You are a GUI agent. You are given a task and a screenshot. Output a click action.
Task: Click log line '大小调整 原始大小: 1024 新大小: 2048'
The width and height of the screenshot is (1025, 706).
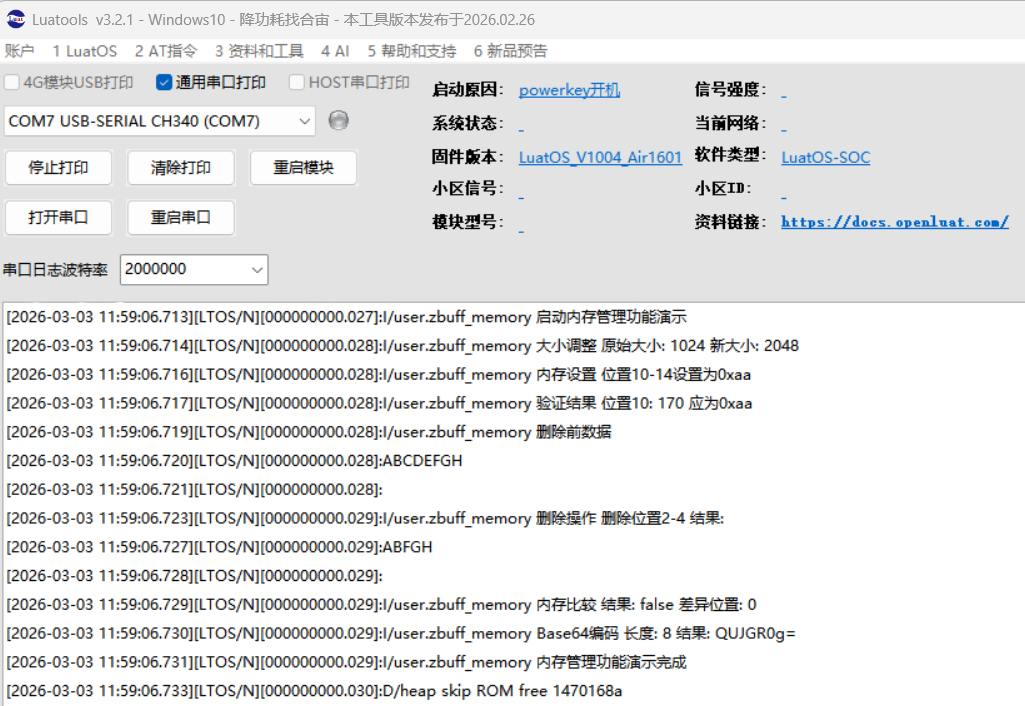403,346
